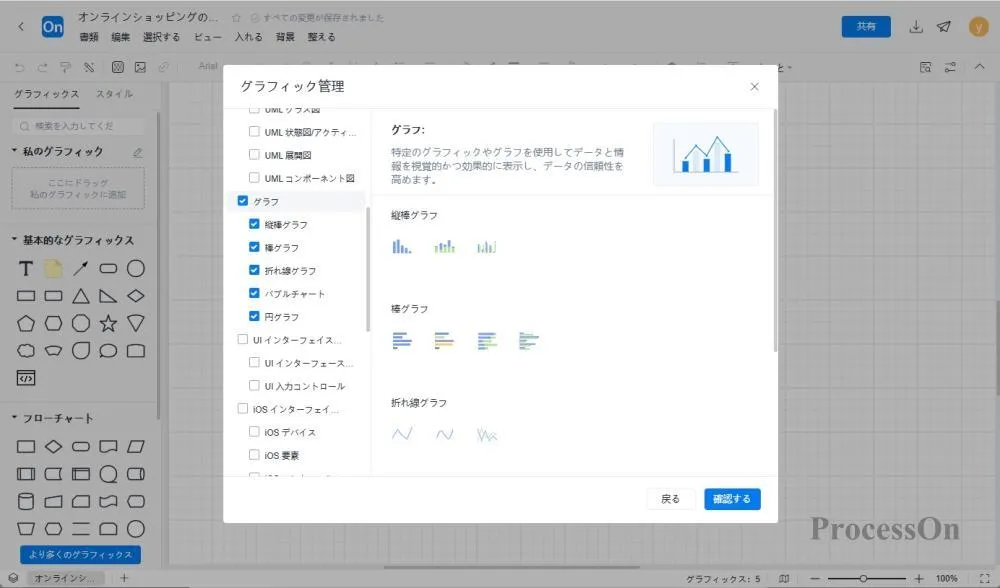Collapse the 基本的なグラフィックス section
This screenshot has height=588, width=1000.
[15, 240]
